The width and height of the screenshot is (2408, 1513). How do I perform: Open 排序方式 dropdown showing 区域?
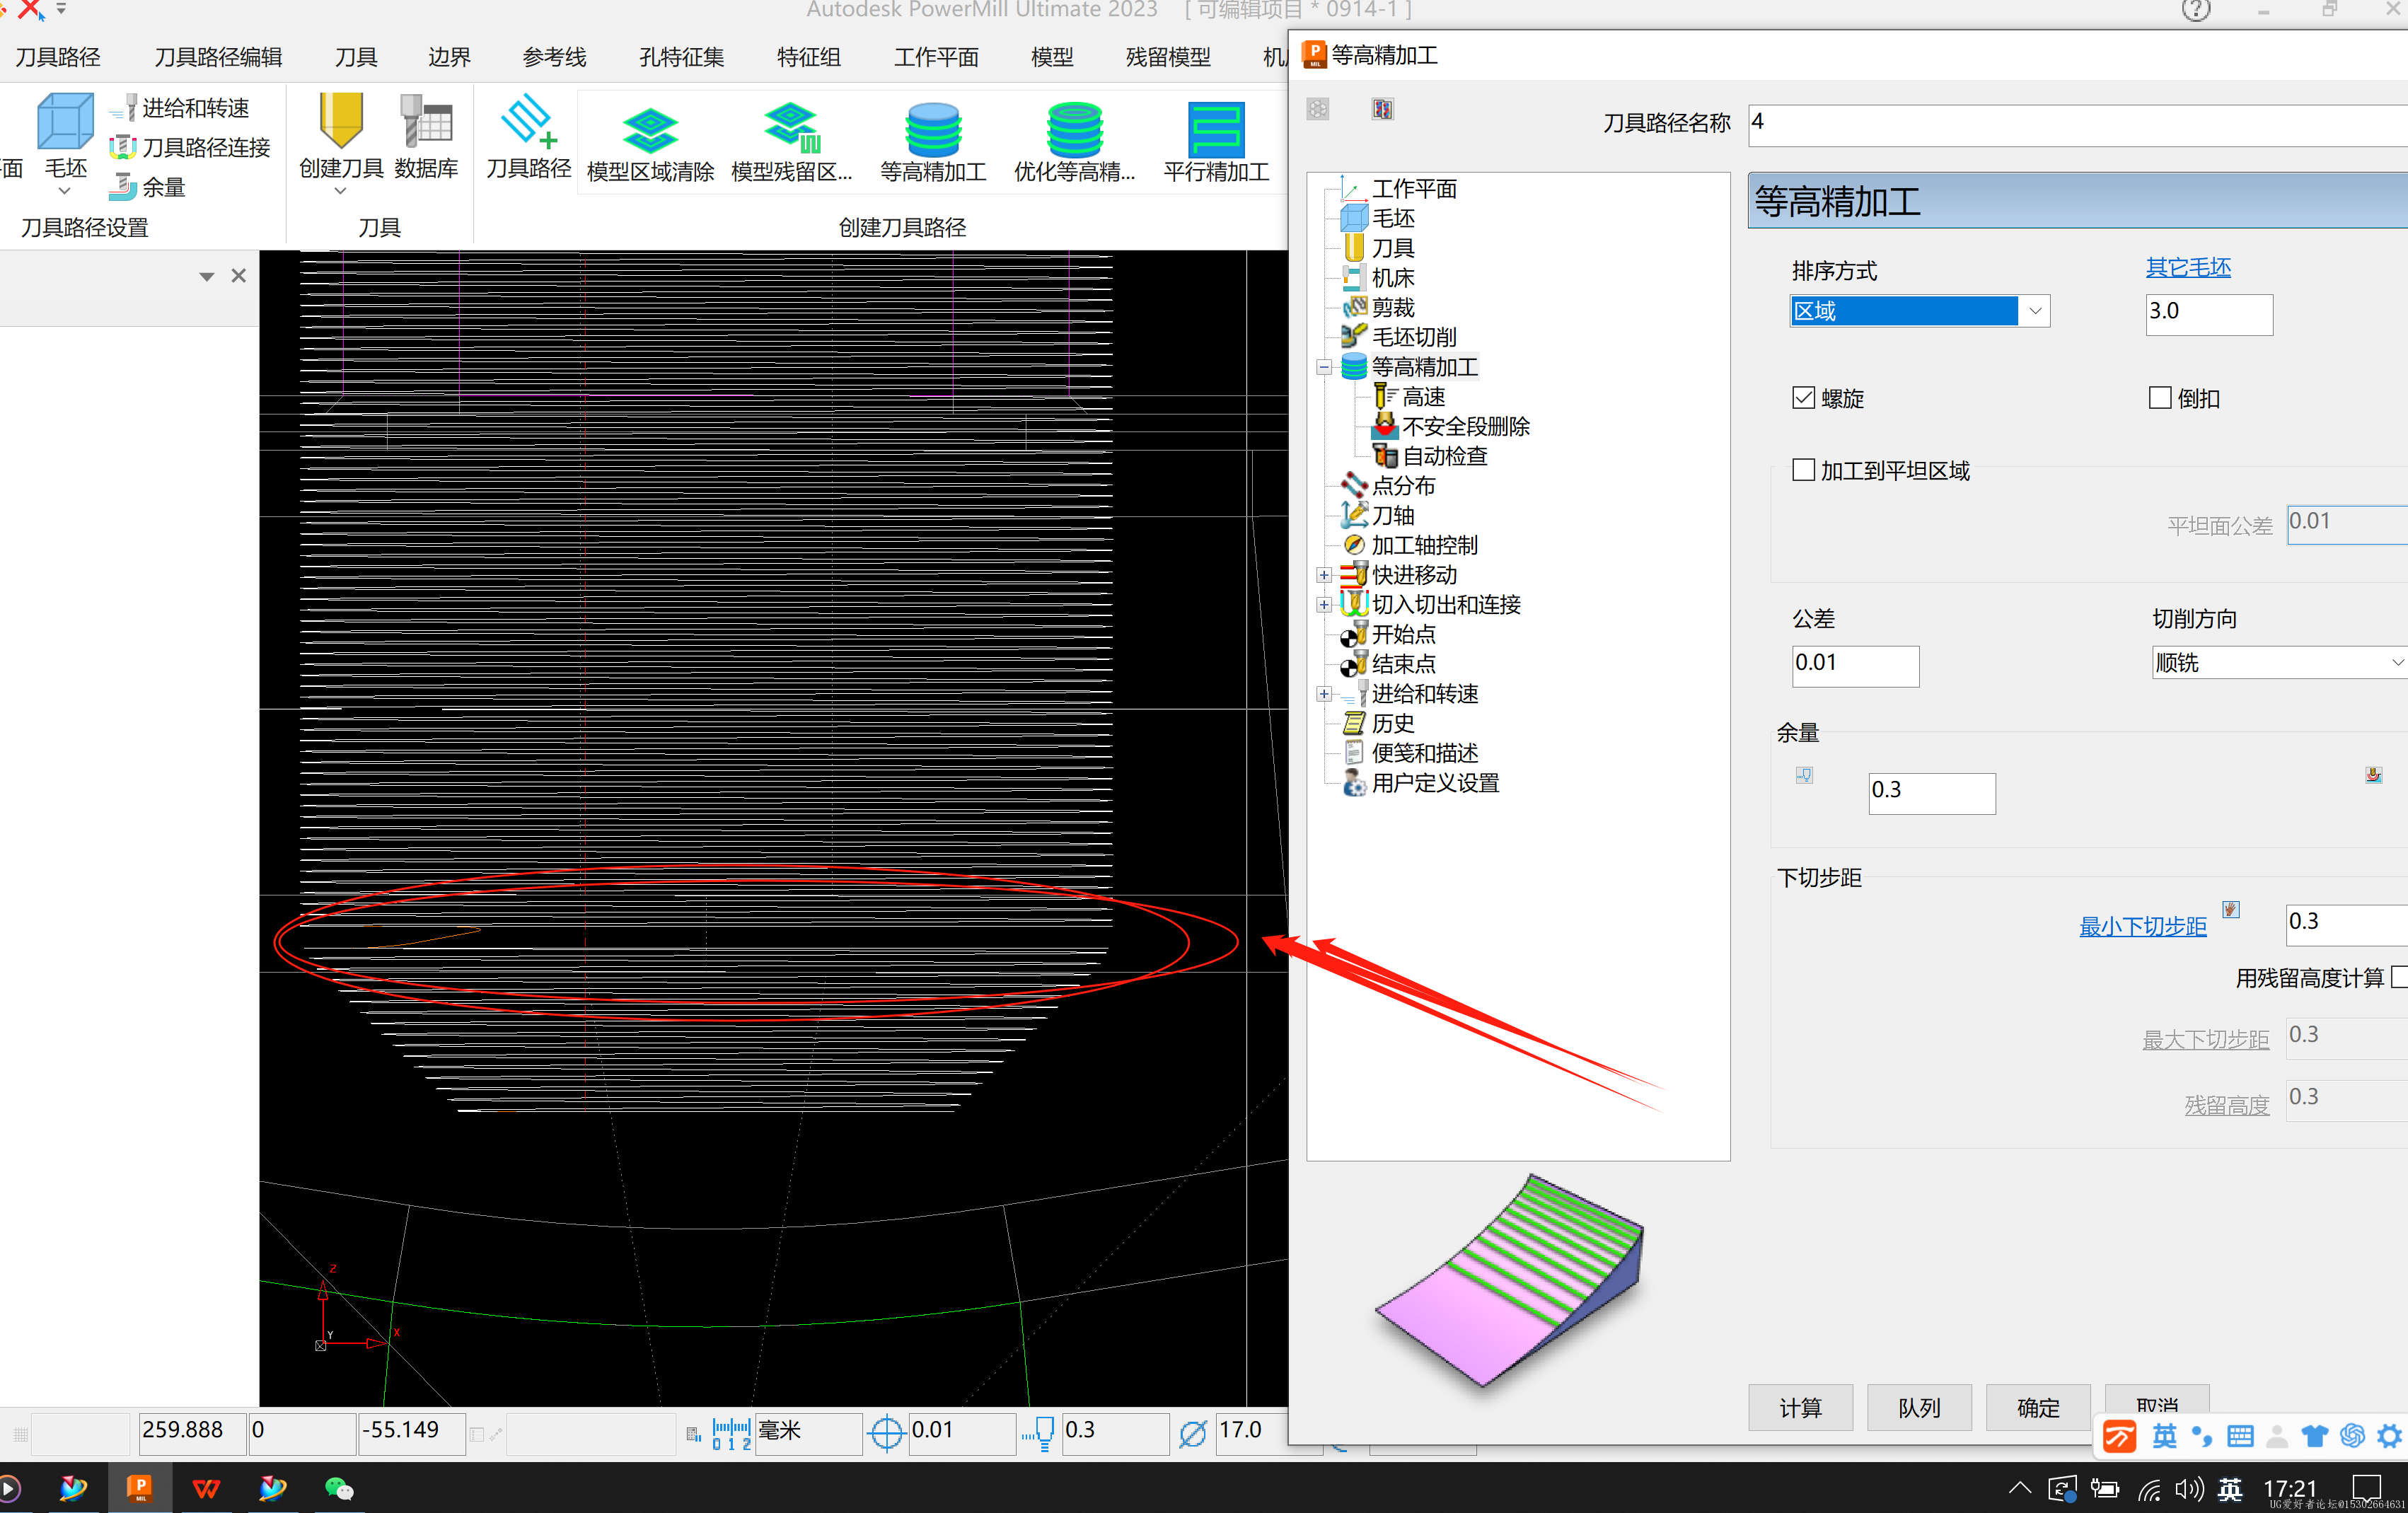(1919, 311)
